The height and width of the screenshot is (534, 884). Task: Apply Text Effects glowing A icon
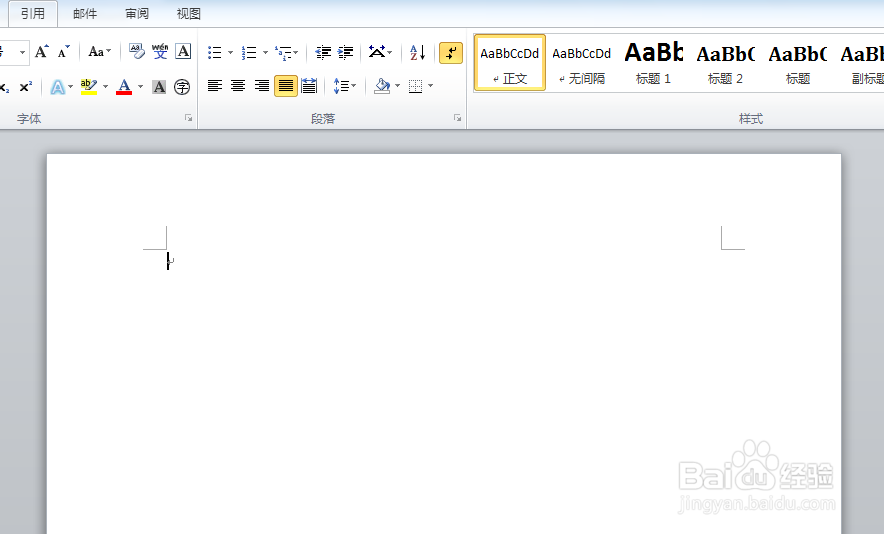[x=58, y=87]
